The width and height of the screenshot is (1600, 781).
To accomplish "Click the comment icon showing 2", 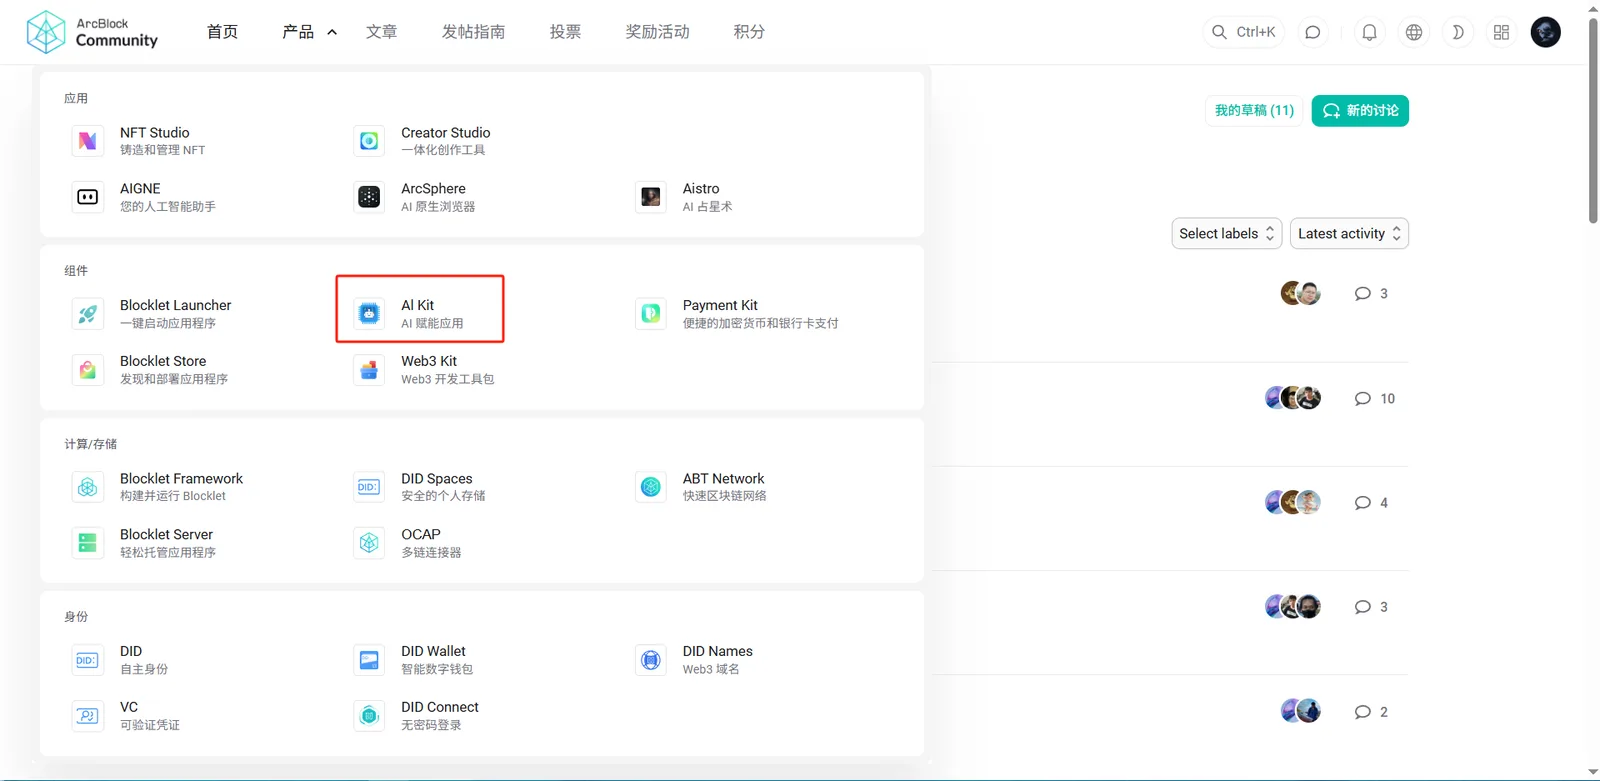I will [1362, 712].
